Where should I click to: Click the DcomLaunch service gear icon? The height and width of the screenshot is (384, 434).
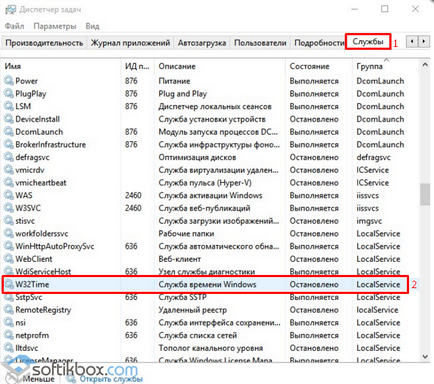tap(8, 131)
